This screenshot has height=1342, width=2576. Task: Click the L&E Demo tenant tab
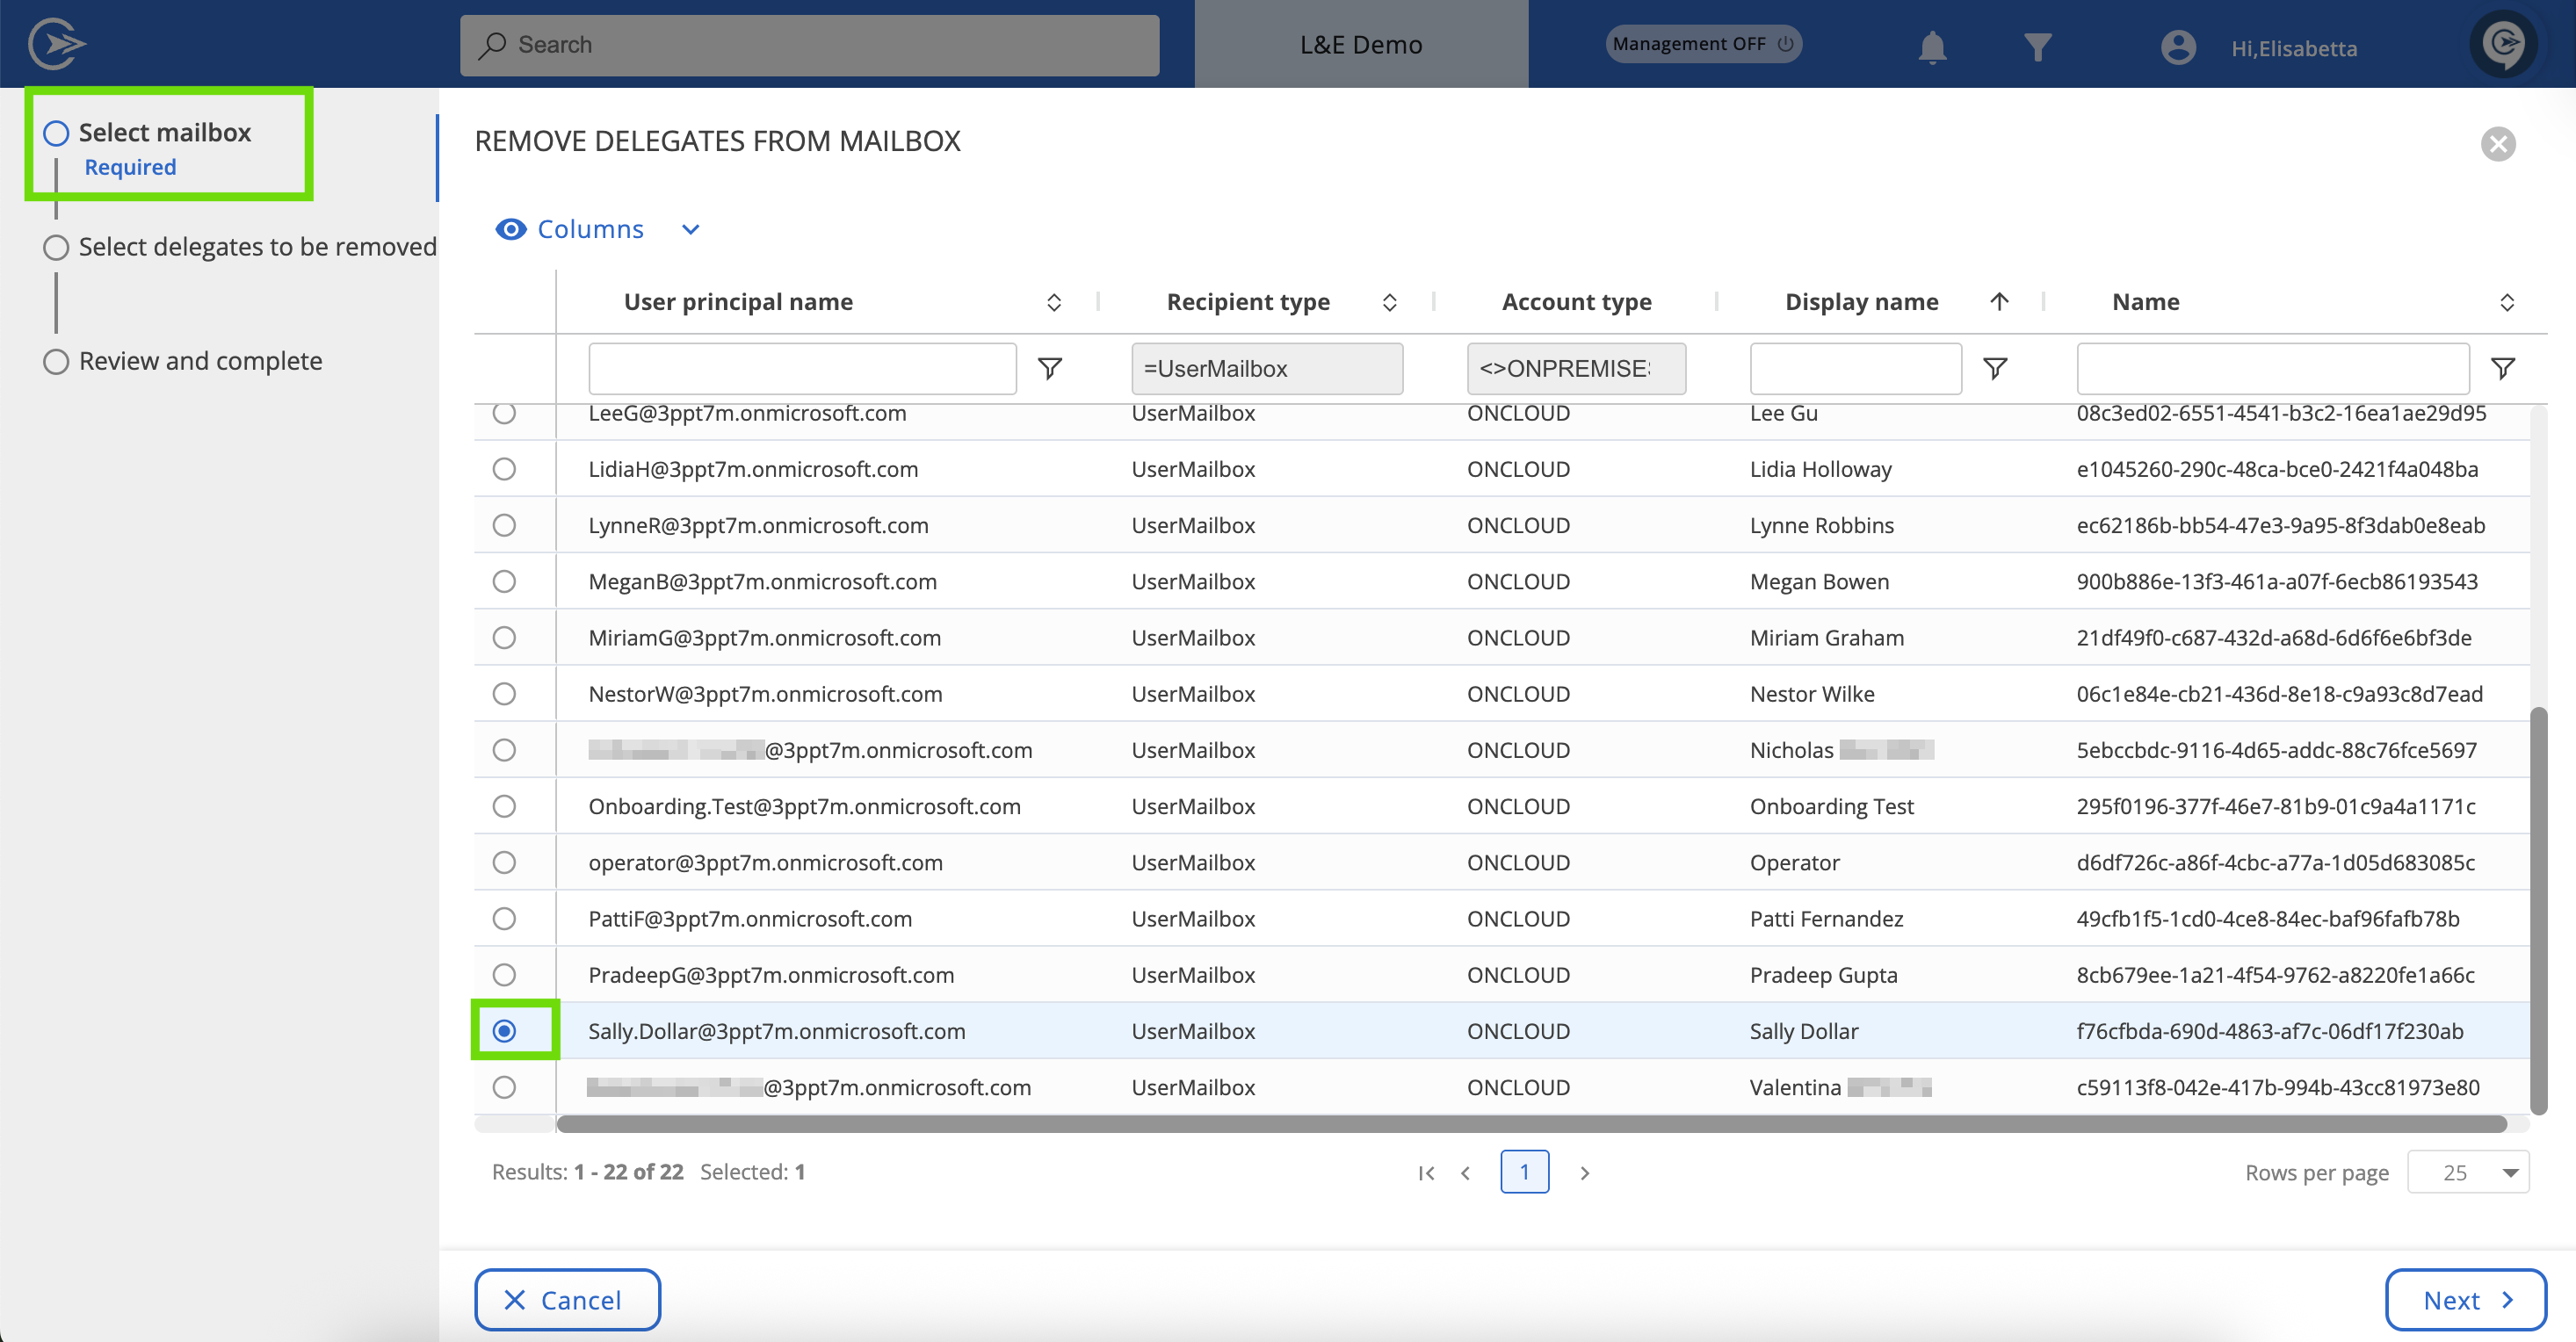pos(1361,44)
